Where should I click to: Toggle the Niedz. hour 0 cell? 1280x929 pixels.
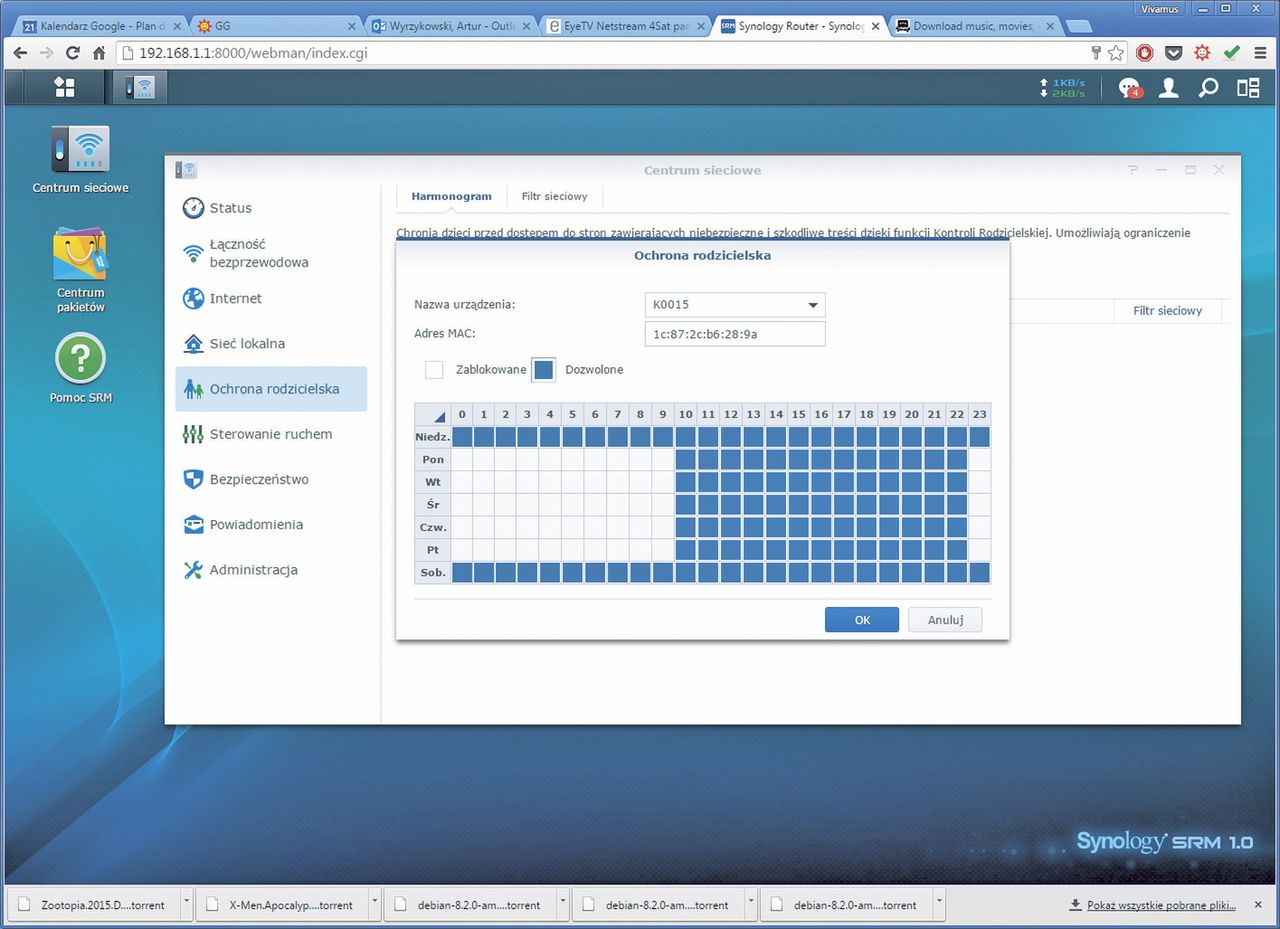462,437
